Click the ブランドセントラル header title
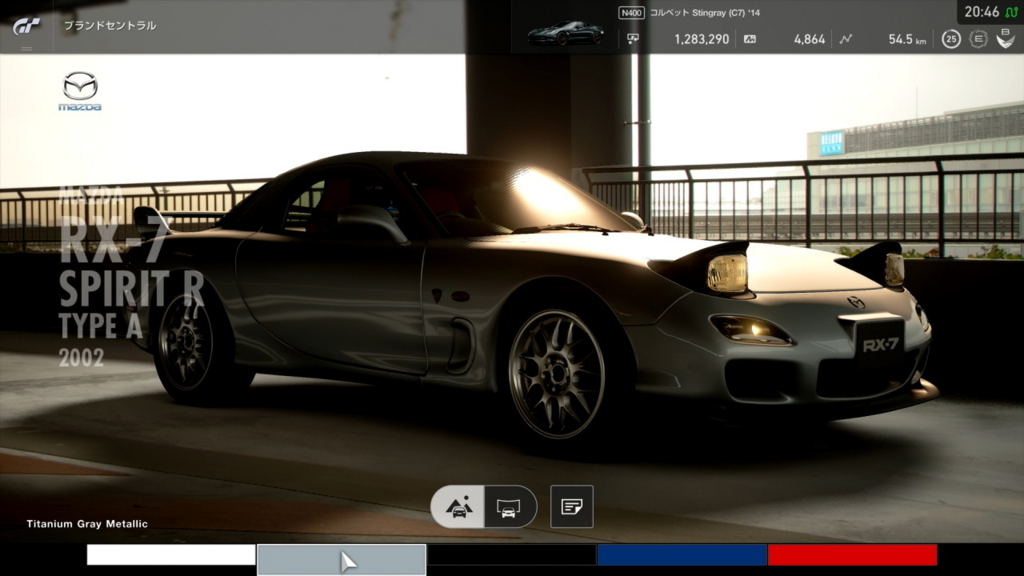This screenshot has width=1024, height=576. (x=110, y=25)
